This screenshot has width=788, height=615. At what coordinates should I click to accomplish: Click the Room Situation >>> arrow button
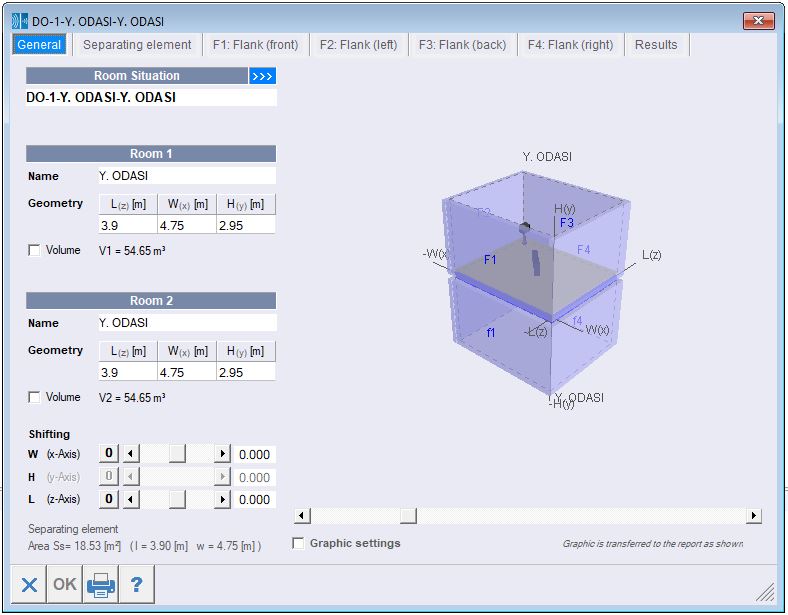(x=262, y=76)
